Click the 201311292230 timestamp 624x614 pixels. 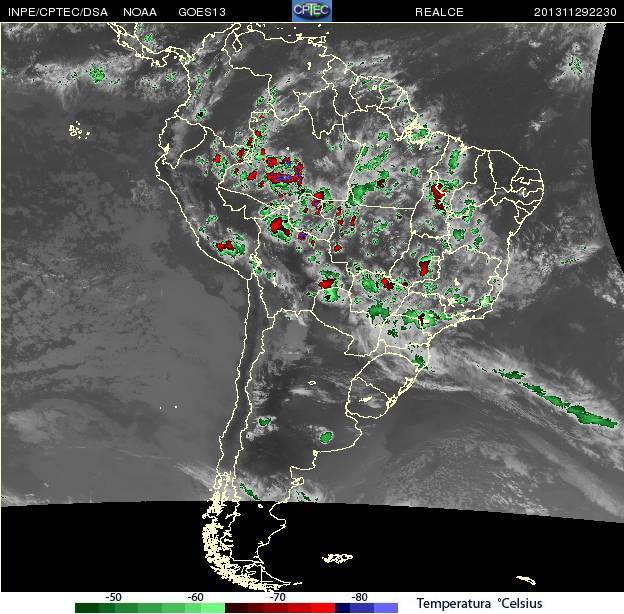(575, 12)
